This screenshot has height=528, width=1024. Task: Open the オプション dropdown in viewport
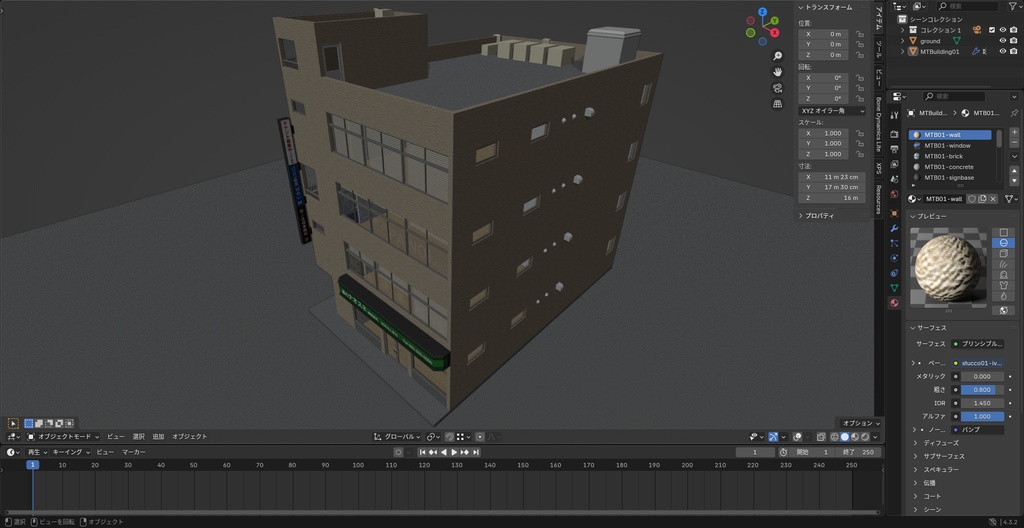tap(859, 423)
